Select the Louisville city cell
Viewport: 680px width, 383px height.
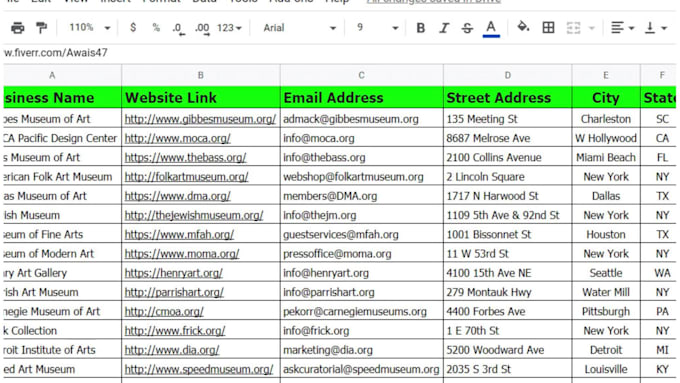click(606, 369)
